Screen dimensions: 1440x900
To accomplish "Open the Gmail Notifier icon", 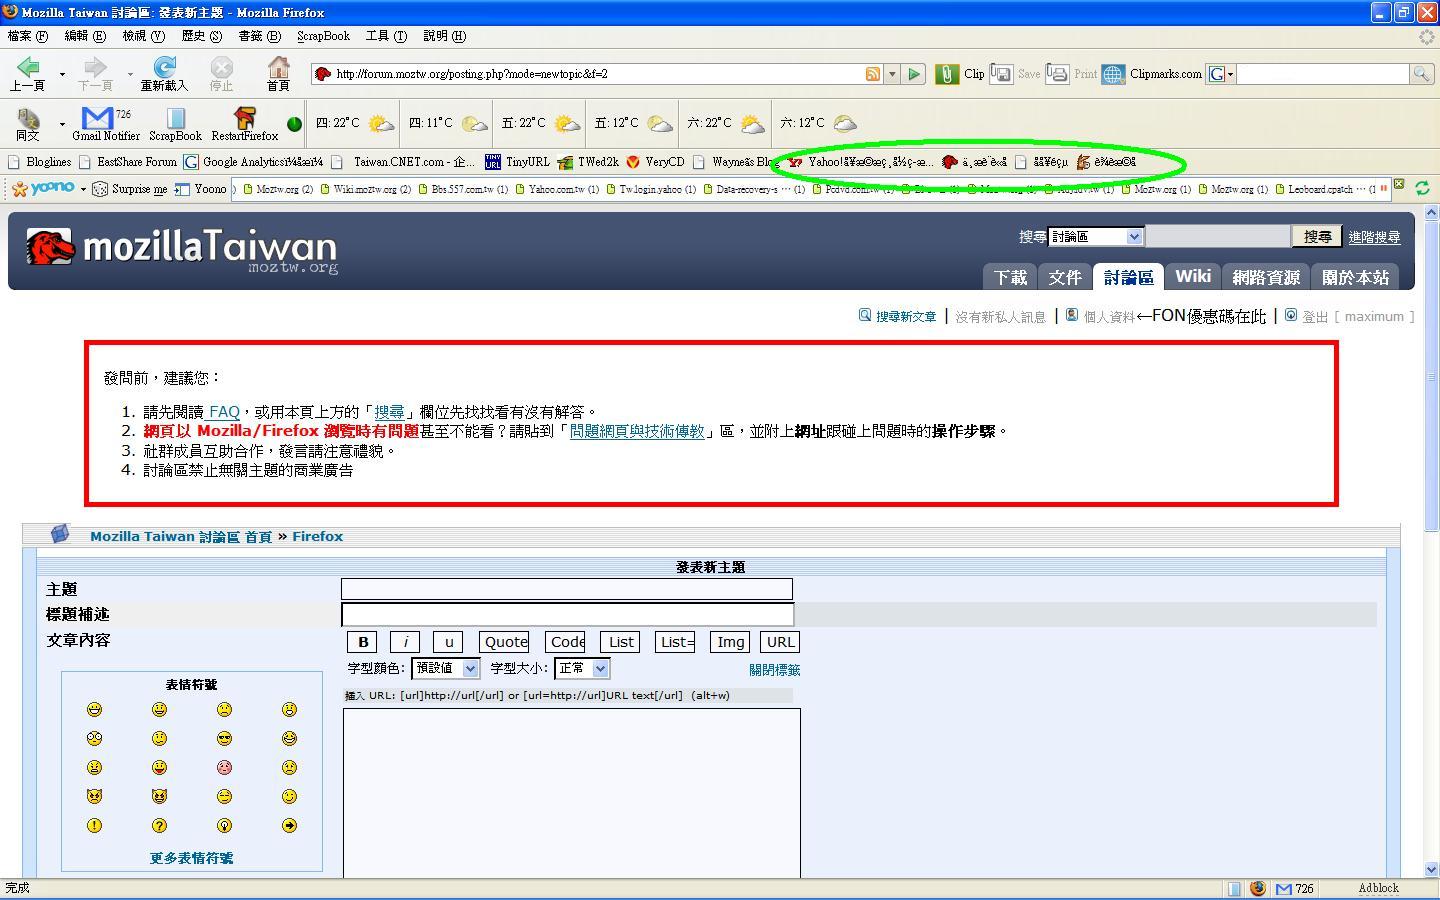I will [x=97, y=118].
